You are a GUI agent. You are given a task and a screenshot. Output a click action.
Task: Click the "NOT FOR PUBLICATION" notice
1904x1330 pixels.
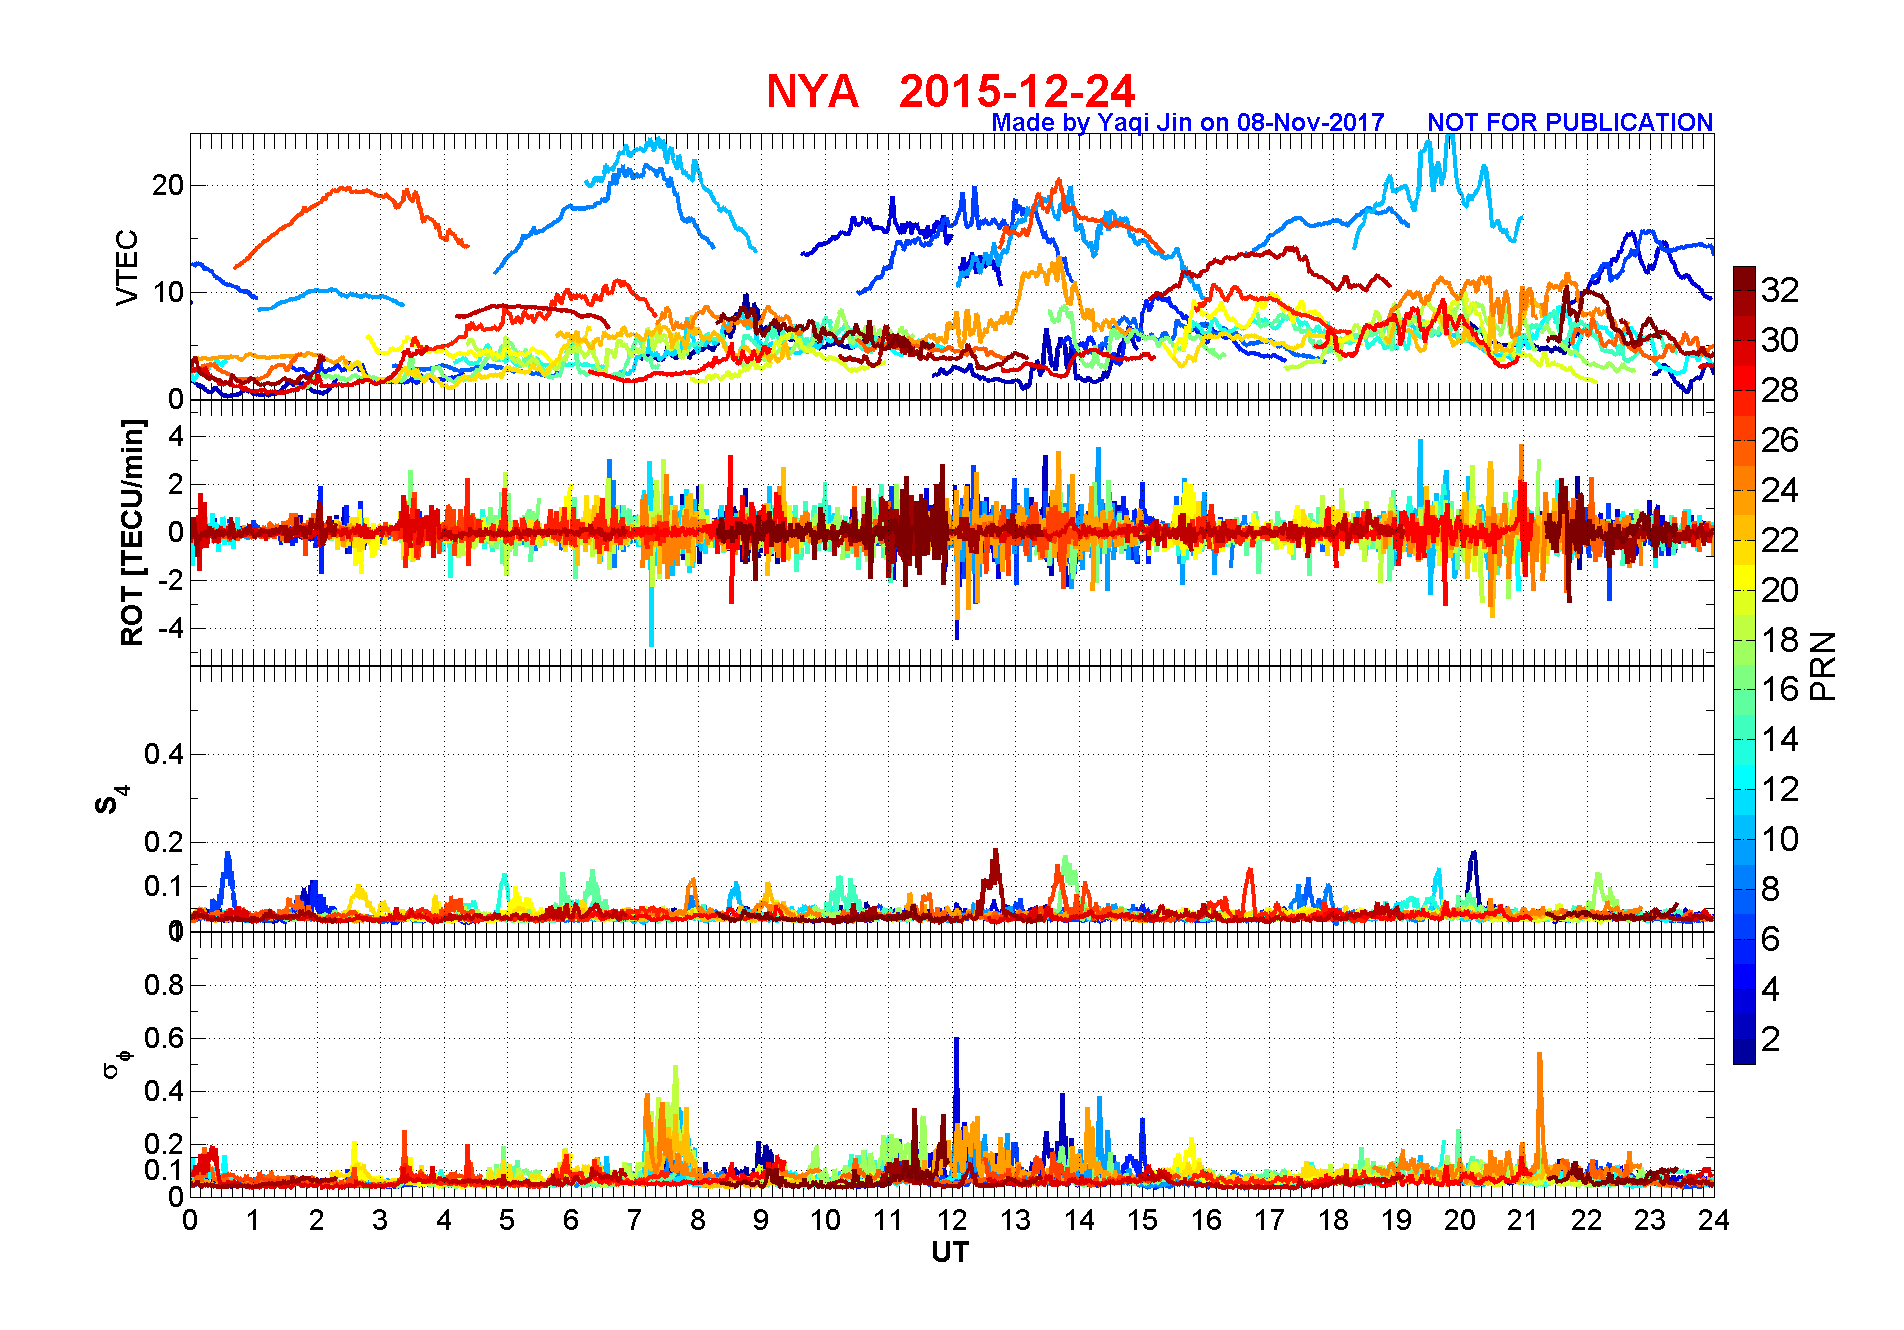1570,122
